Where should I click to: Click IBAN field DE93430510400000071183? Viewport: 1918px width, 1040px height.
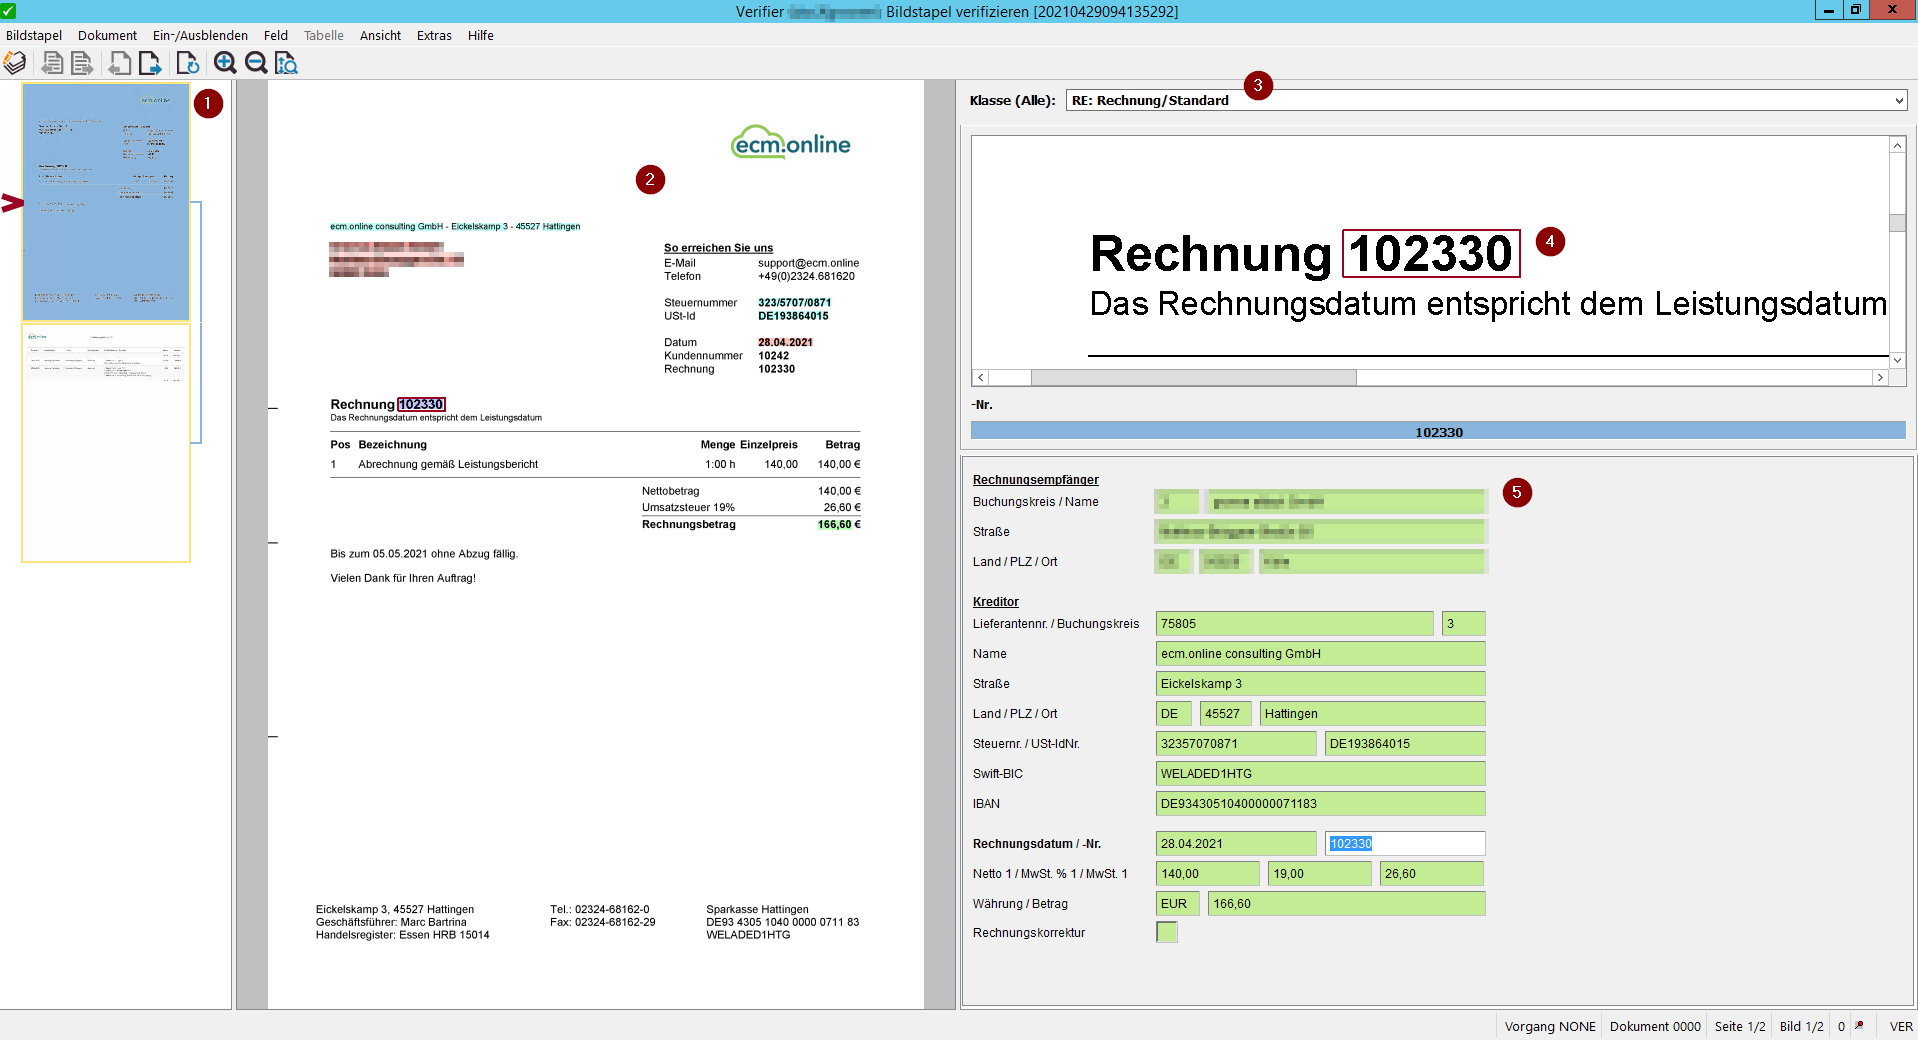pyautogui.click(x=1320, y=803)
